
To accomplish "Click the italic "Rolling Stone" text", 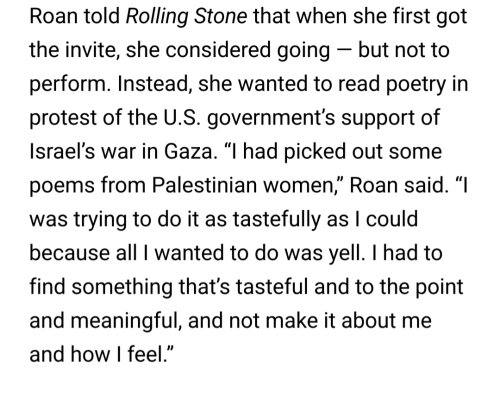I will pos(186,17).
